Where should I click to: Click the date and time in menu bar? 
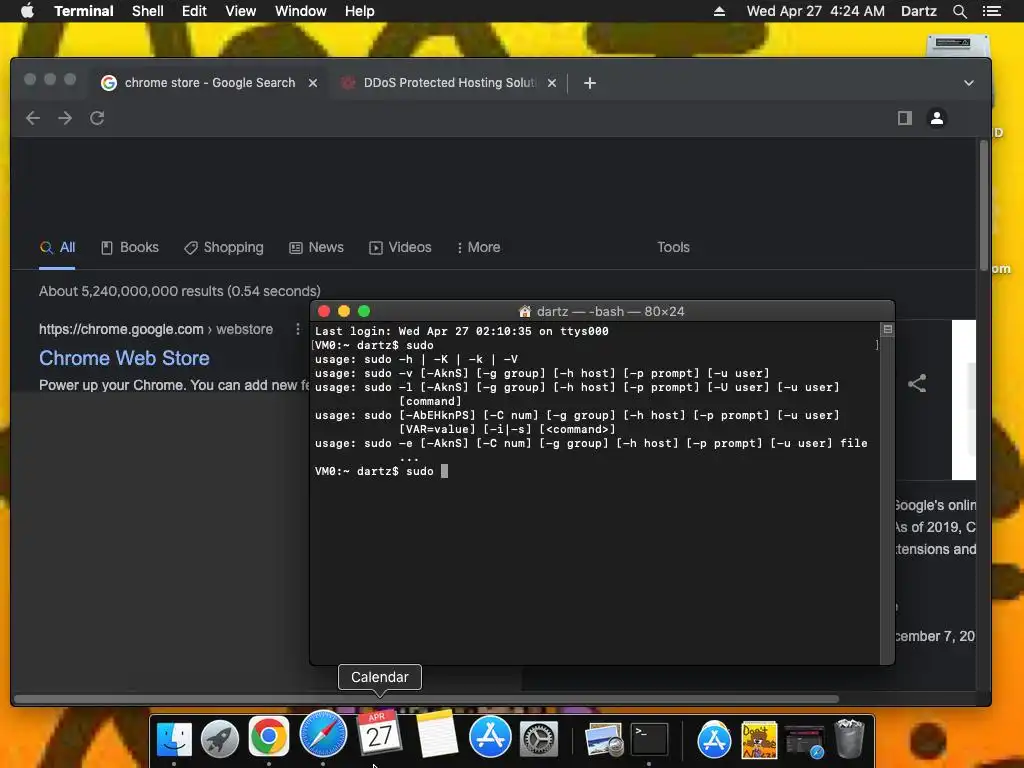(x=816, y=11)
